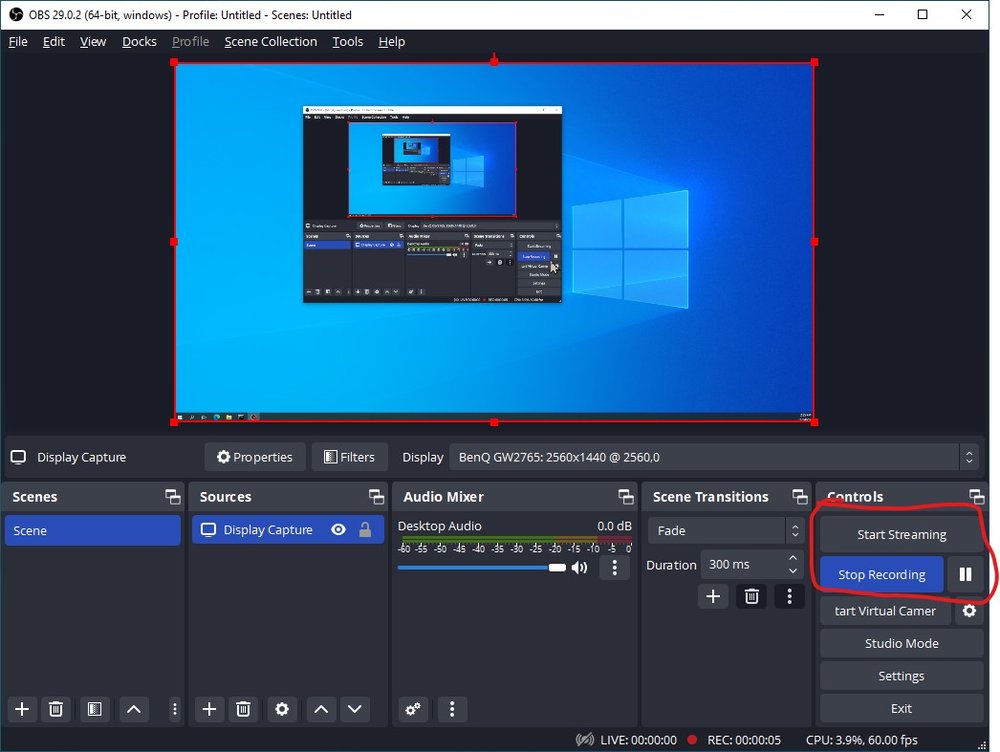Screen dimensions: 1000x752
Task: Open the Docks menu
Action: [139, 41]
